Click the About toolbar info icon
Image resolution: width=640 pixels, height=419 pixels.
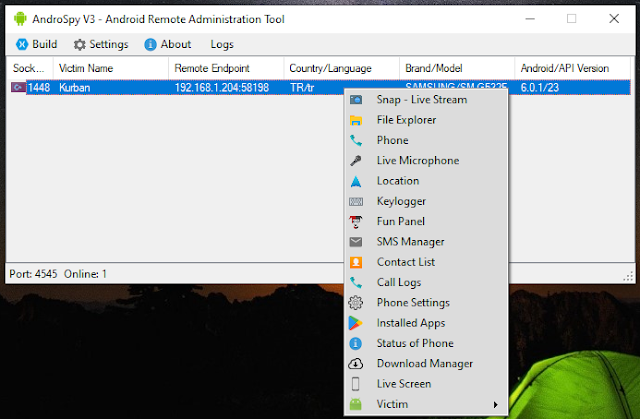tap(150, 44)
